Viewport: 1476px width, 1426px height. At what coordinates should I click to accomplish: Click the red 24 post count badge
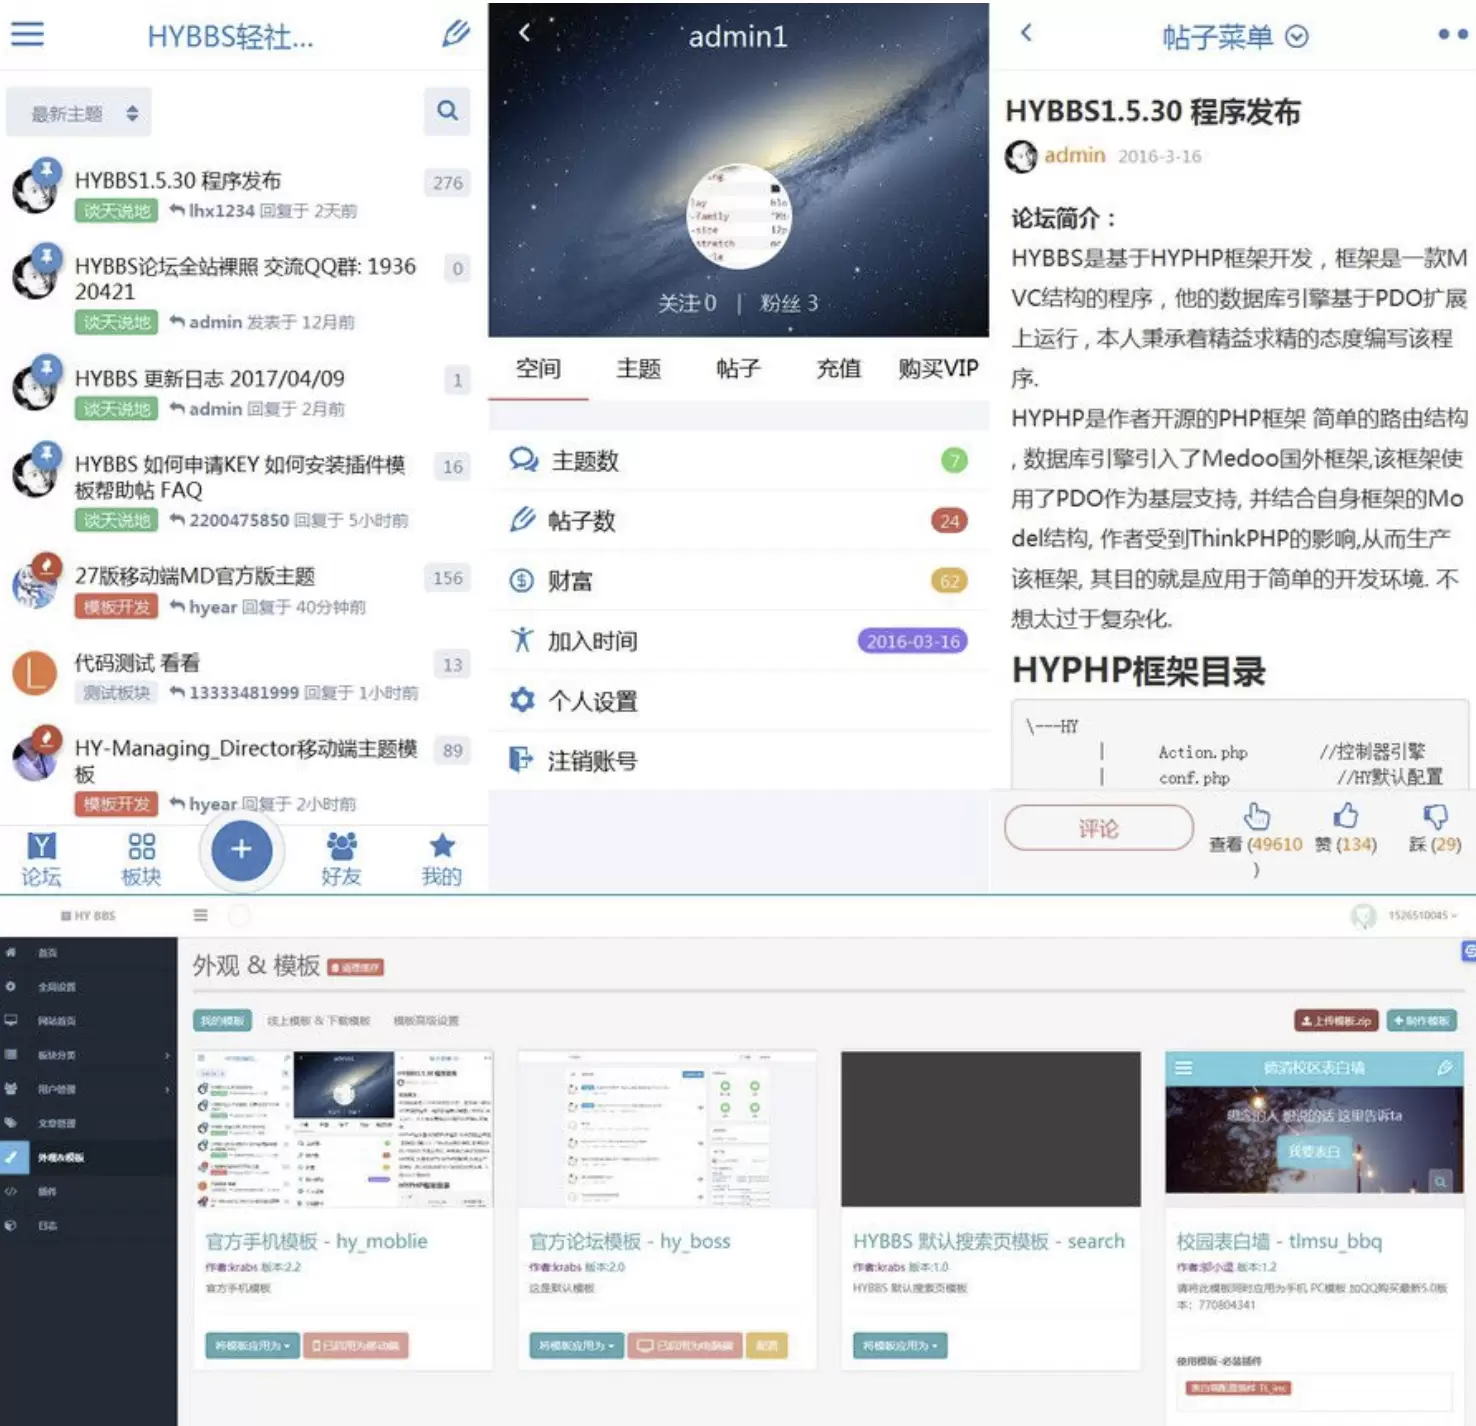pos(949,521)
